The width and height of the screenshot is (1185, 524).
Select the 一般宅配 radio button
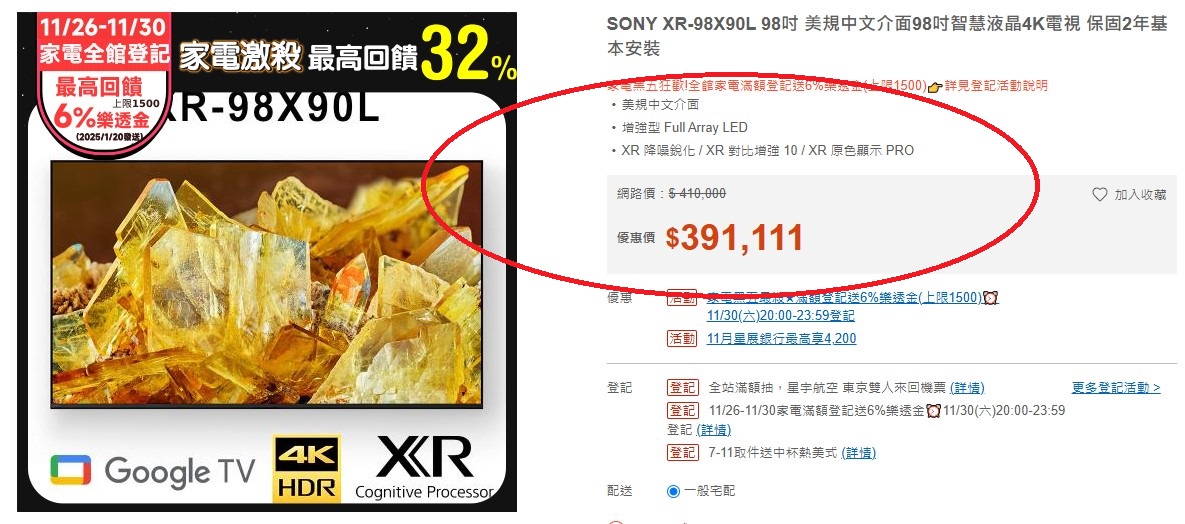pos(673,491)
